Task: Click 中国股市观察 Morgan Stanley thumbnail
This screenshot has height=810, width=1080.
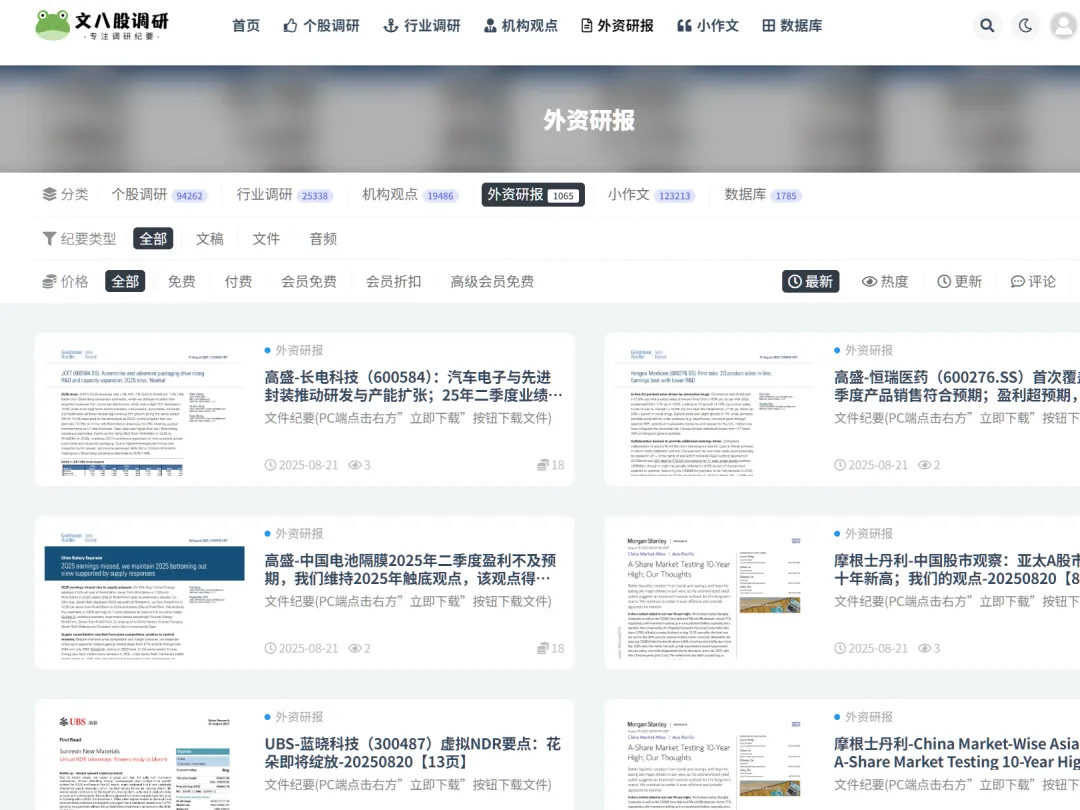Action: pos(714,593)
